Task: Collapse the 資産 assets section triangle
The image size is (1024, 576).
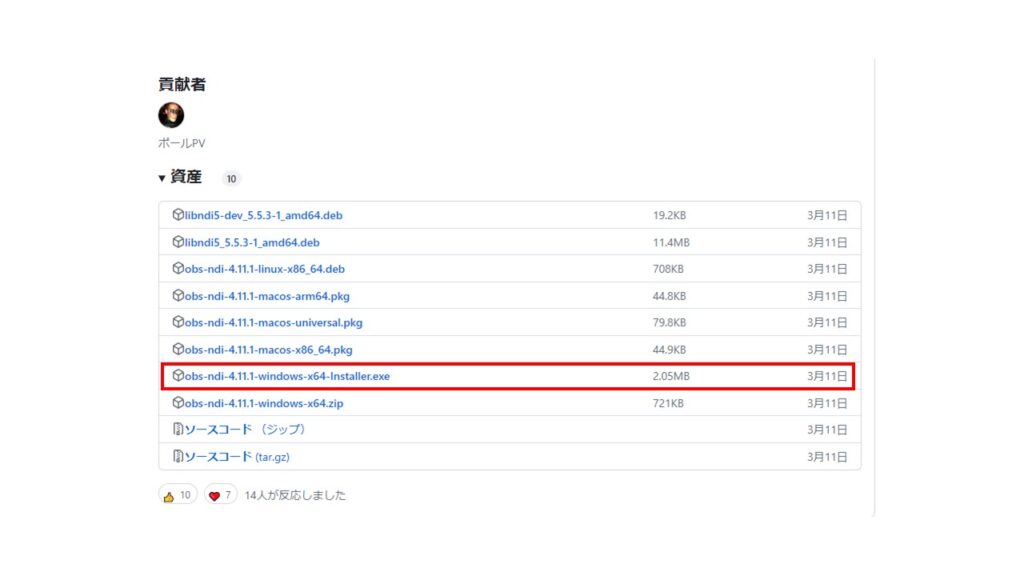Action: coord(162,178)
